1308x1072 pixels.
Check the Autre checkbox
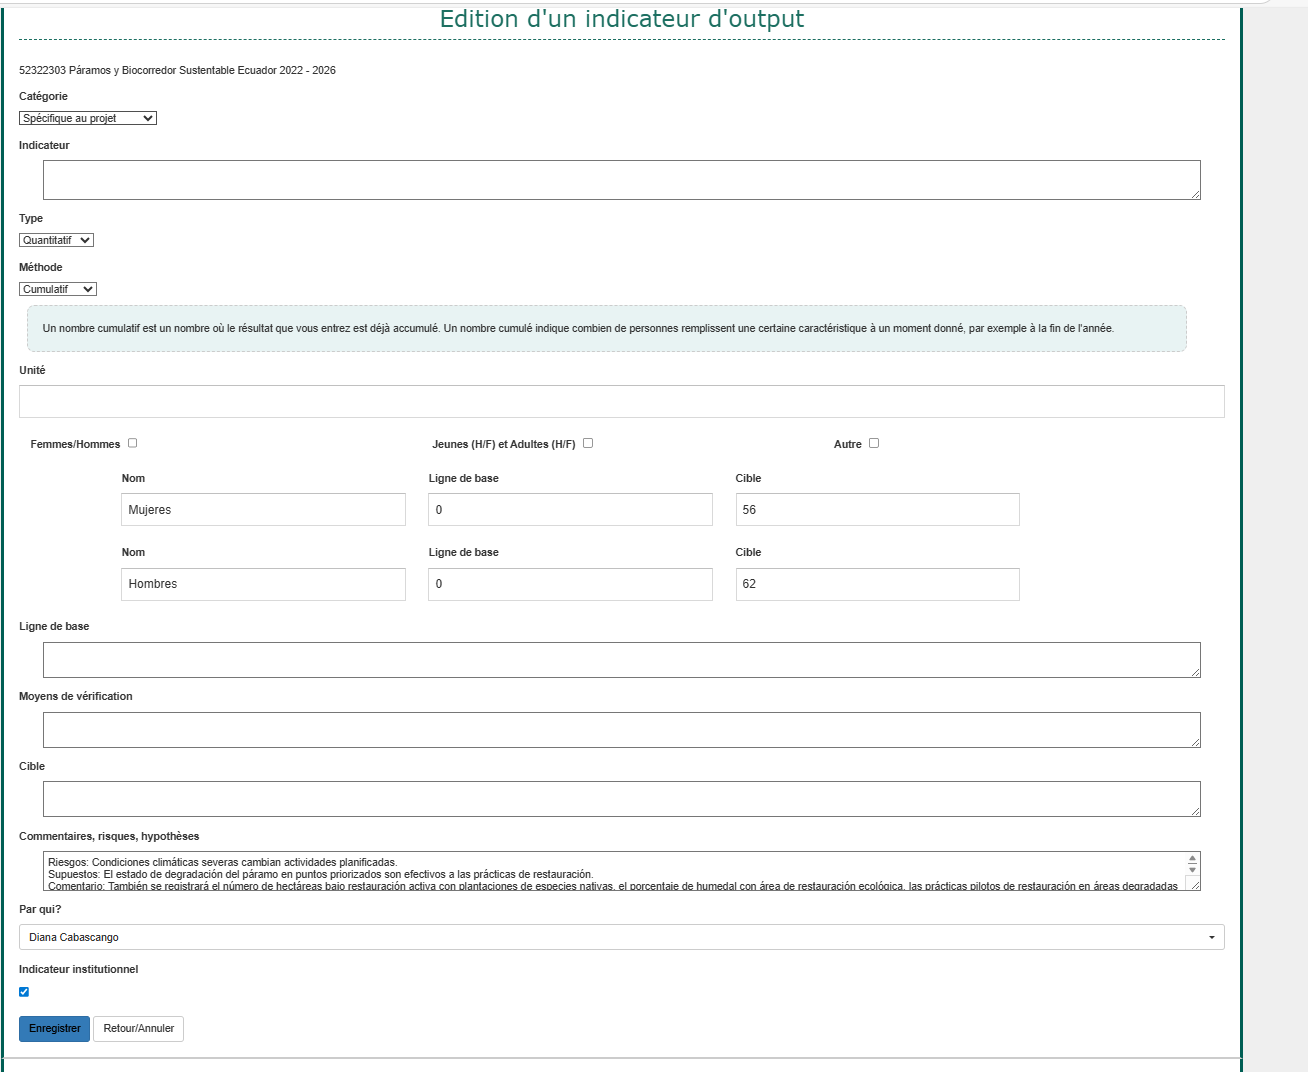[x=874, y=443]
